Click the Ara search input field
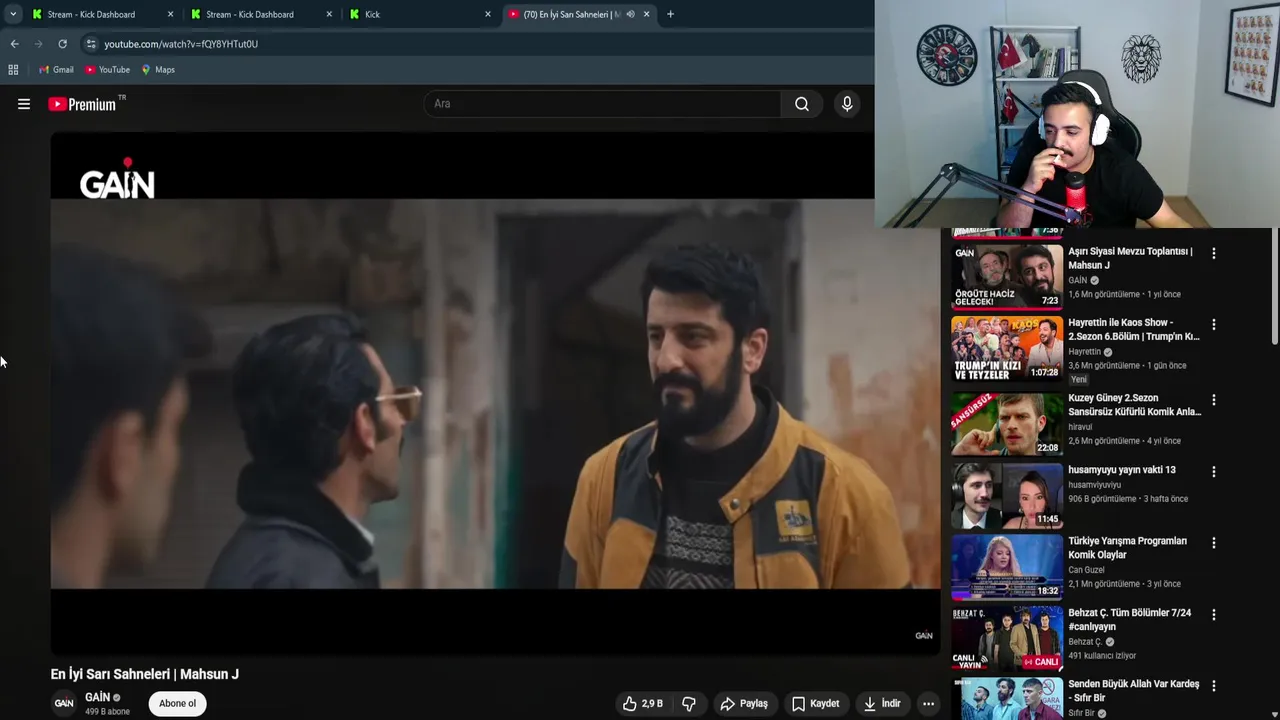This screenshot has height=720, width=1280. [603, 104]
